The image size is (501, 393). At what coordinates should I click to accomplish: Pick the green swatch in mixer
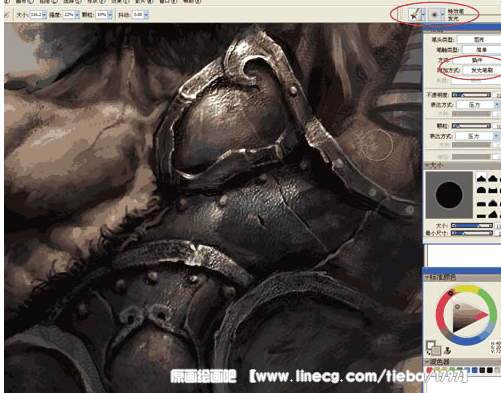(452, 370)
